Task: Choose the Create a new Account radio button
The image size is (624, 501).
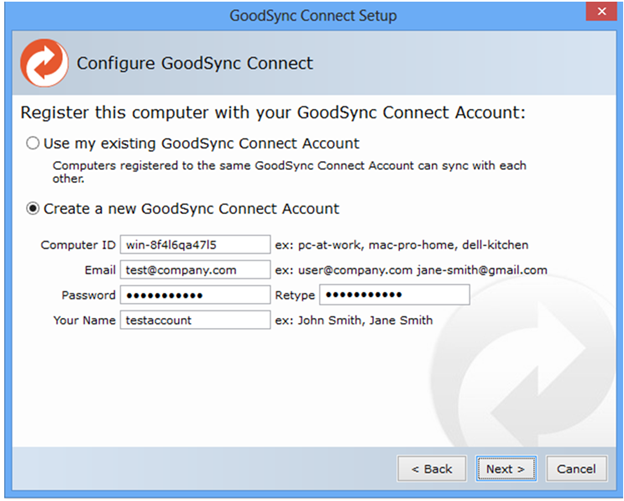Action: 33,209
